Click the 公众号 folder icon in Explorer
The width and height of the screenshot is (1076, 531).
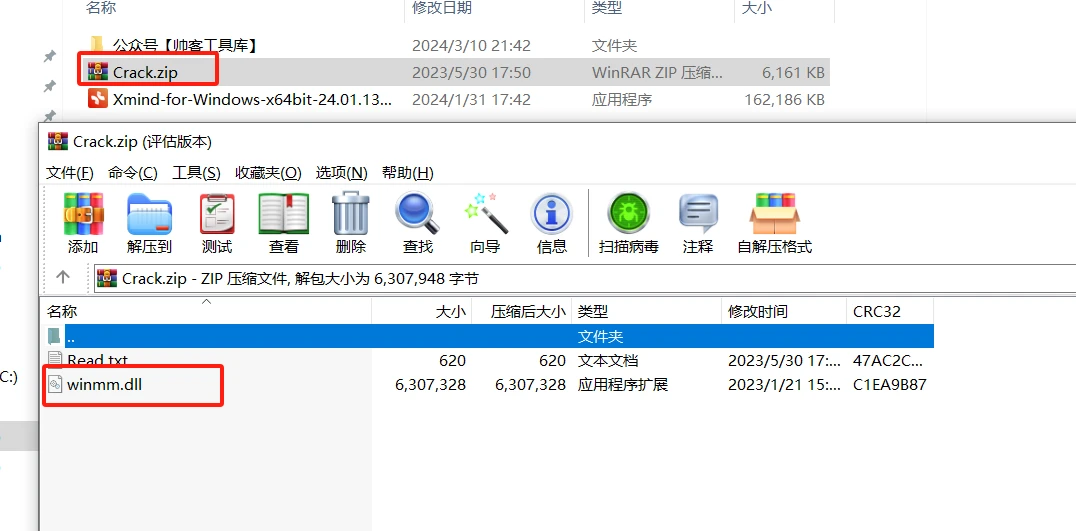click(97, 45)
